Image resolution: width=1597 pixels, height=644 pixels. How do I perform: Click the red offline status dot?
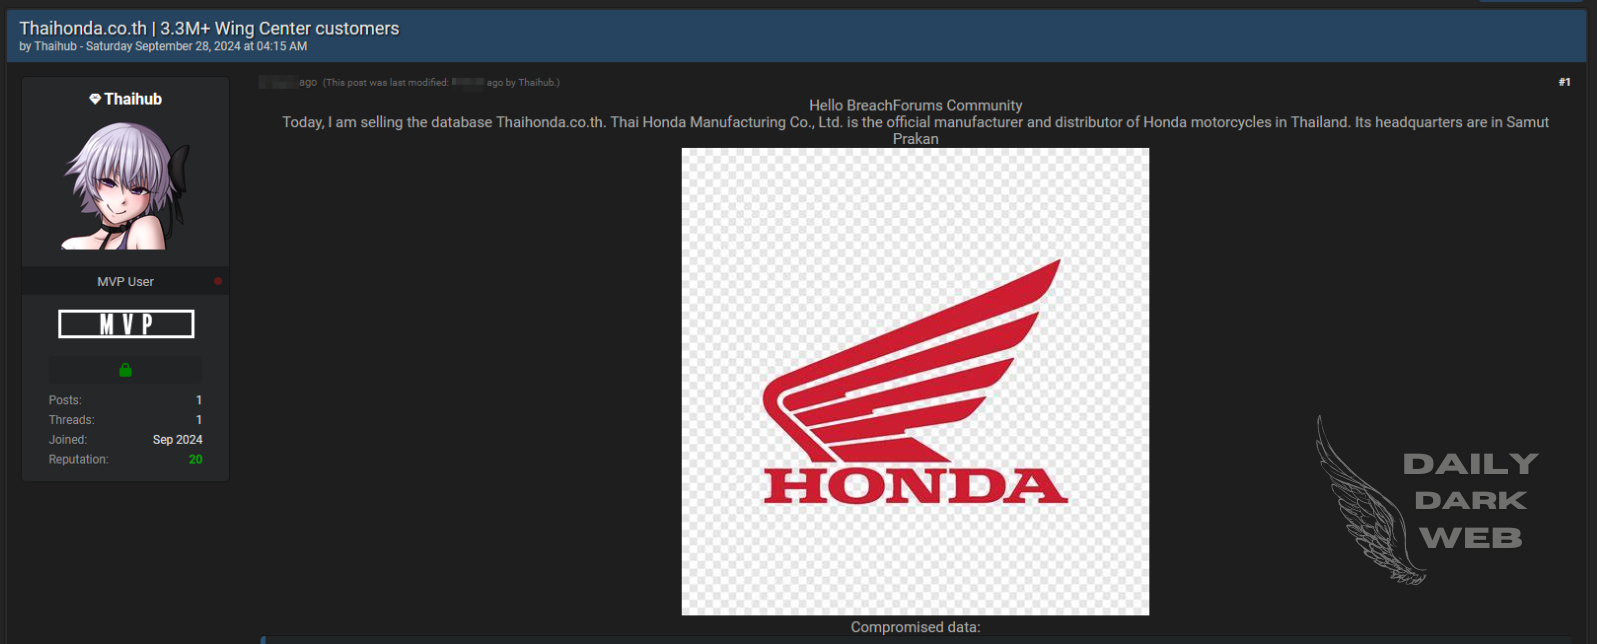tap(218, 282)
